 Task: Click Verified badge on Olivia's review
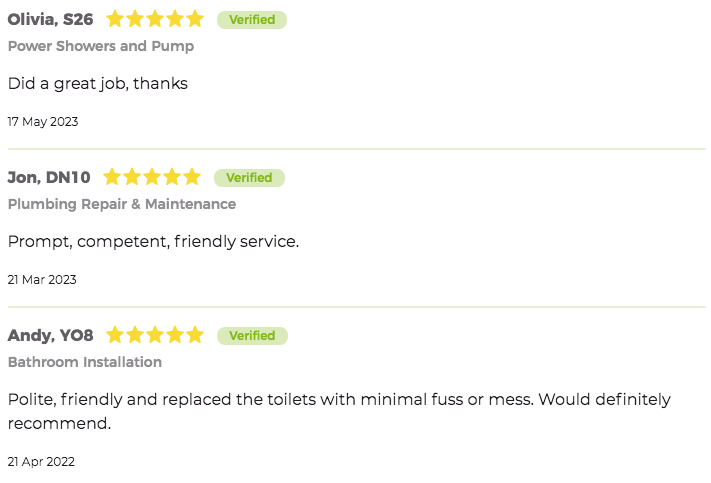coord(252,20)
